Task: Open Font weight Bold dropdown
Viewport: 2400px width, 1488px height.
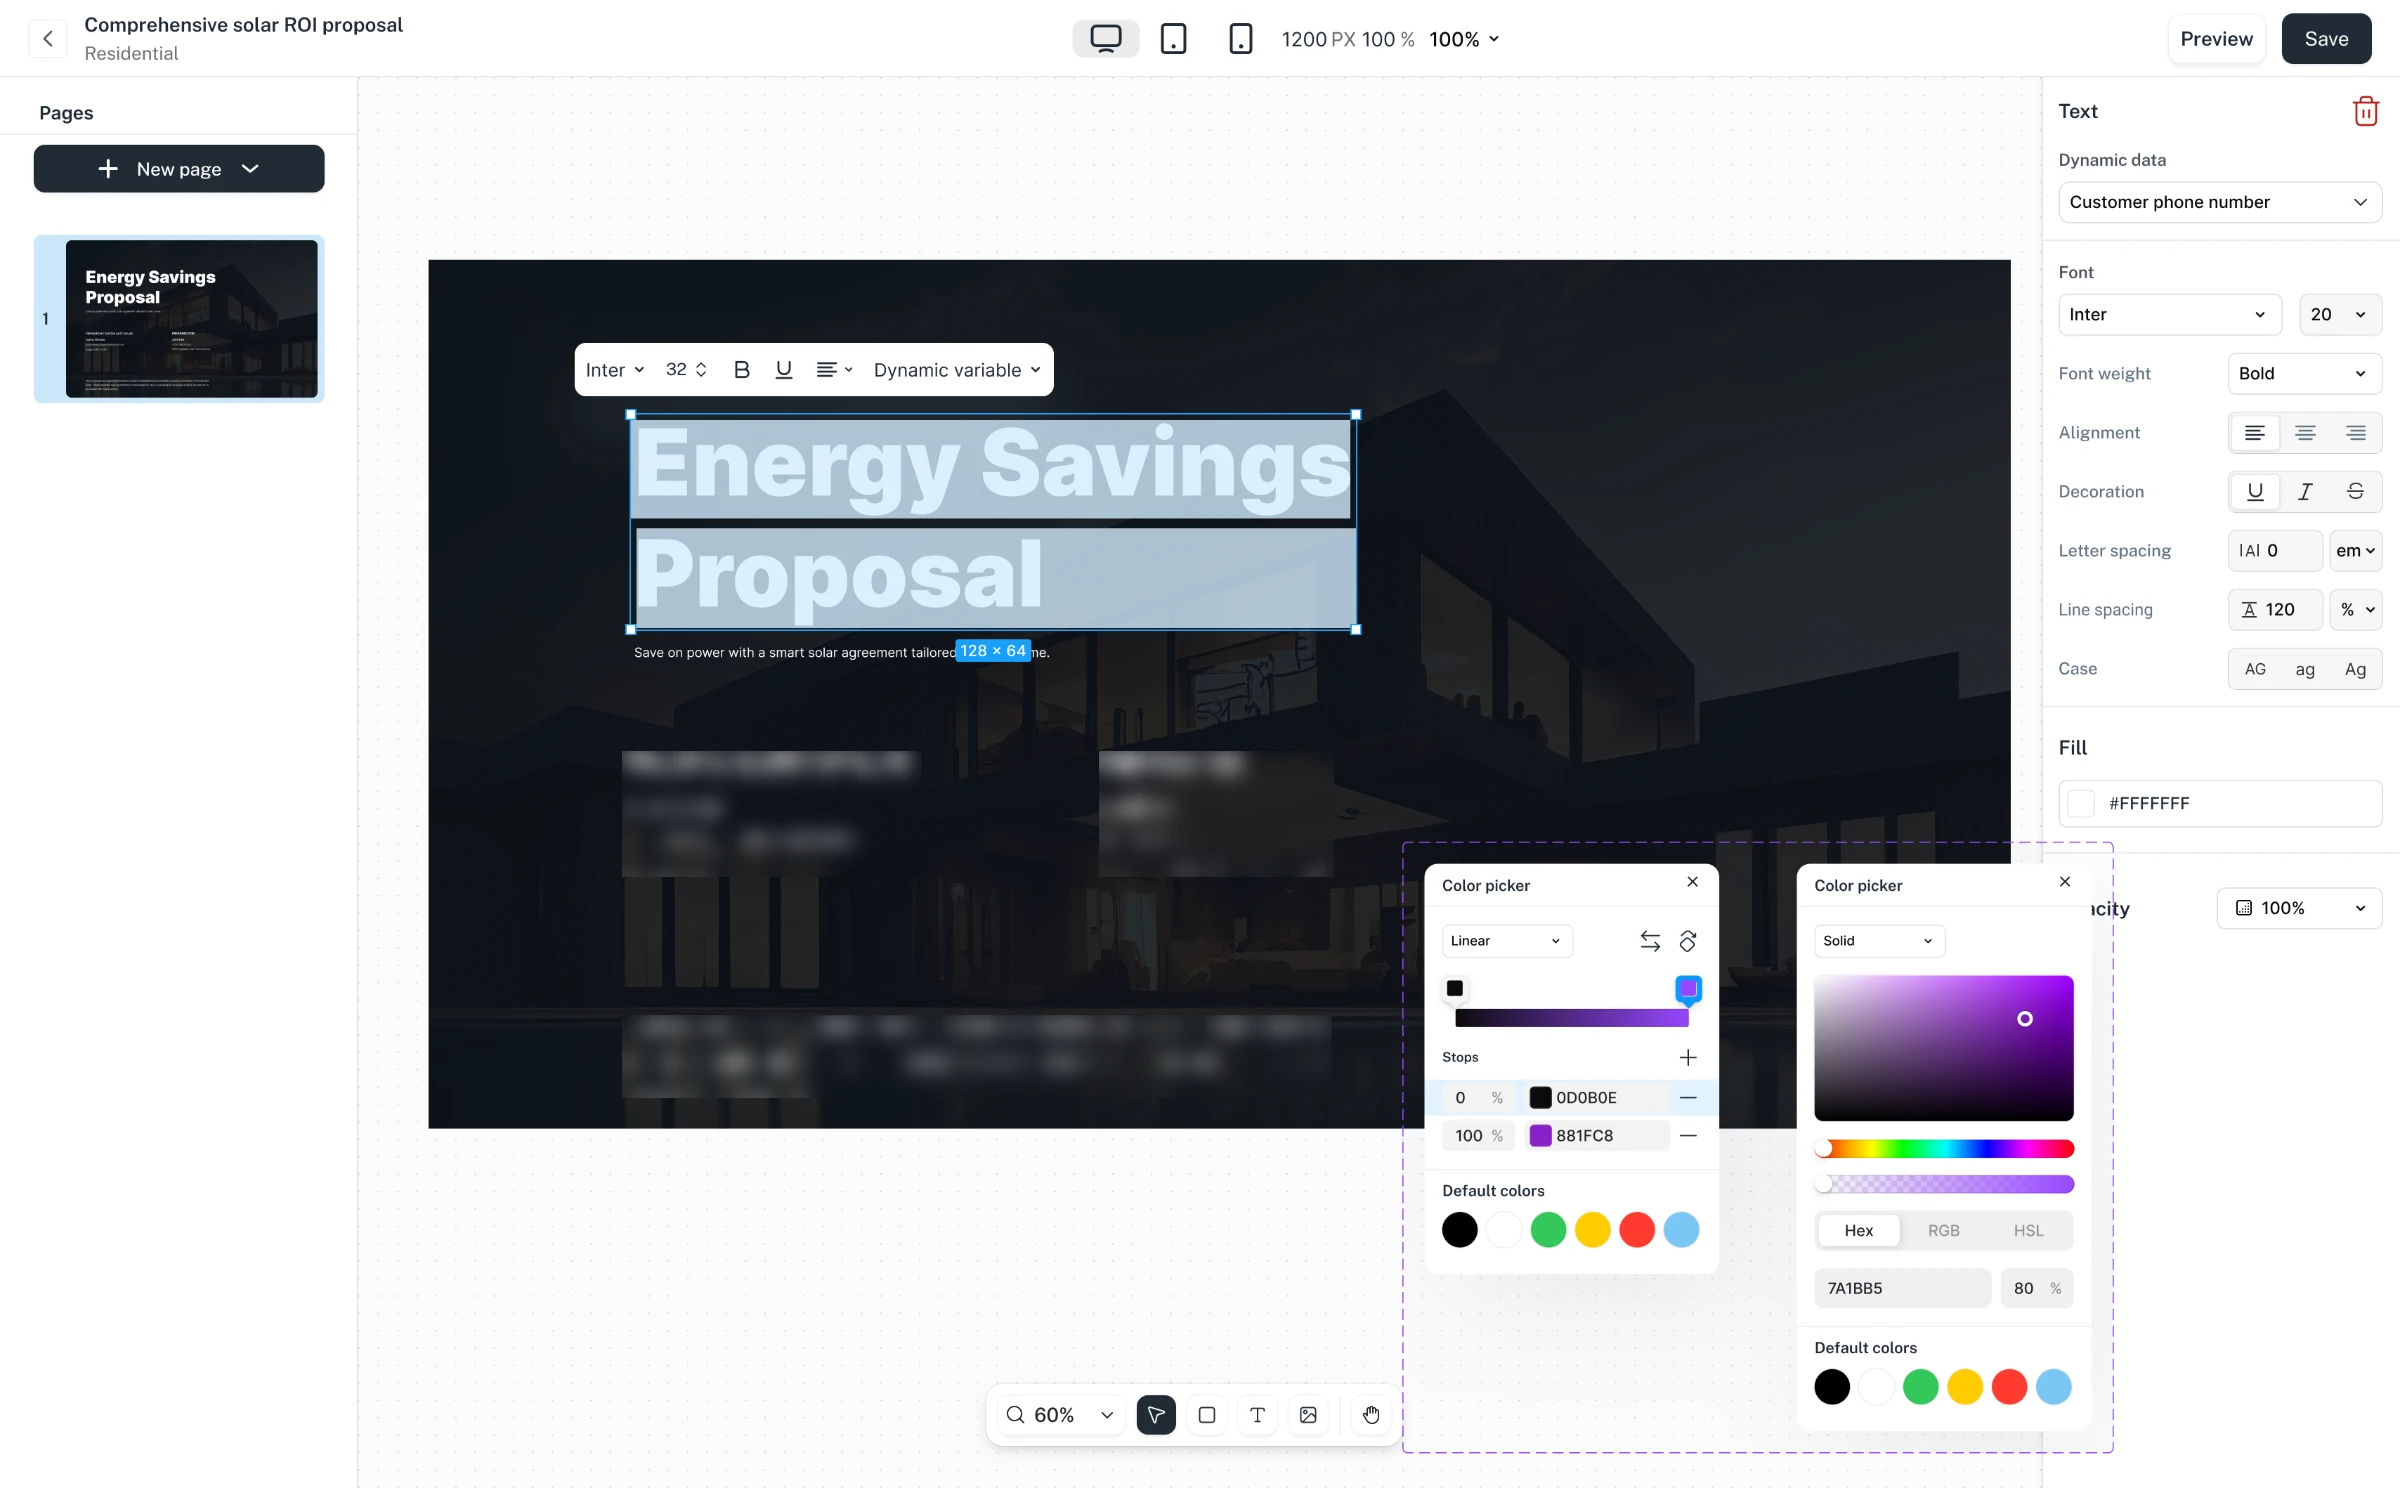Action: [x=2305, y=374]
